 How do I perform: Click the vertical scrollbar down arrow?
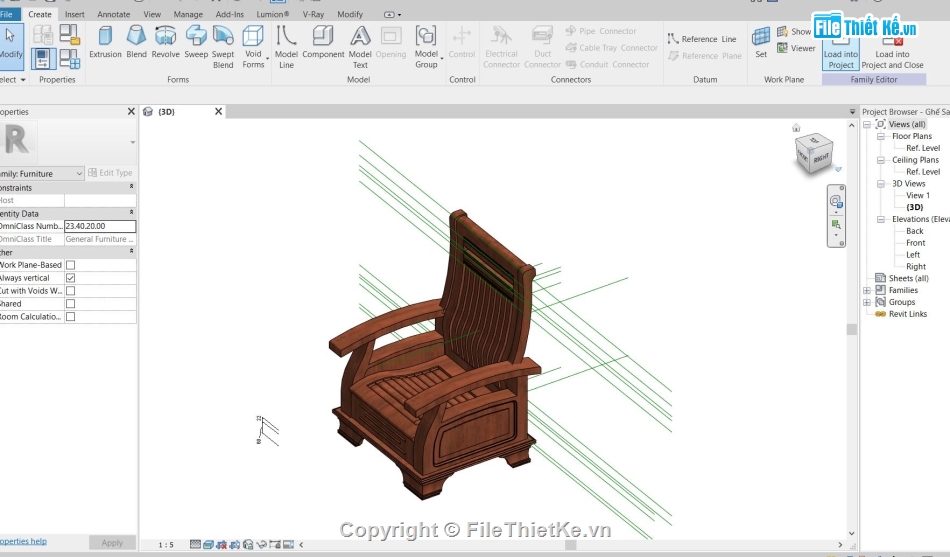[852, 533]
